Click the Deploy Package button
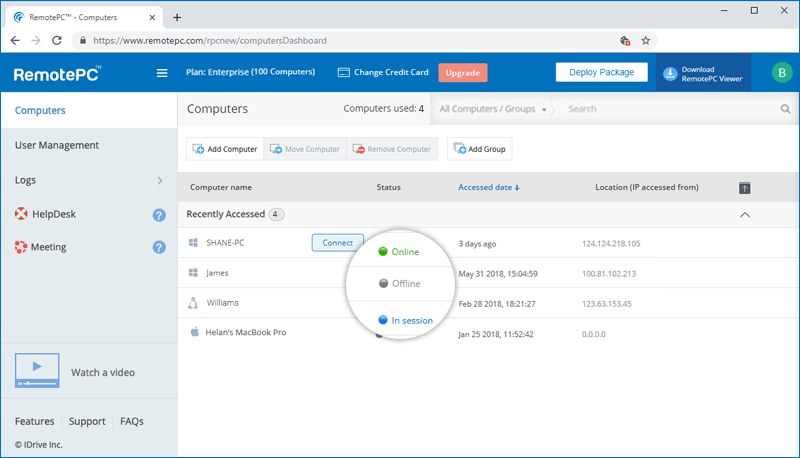 [602, 72]
